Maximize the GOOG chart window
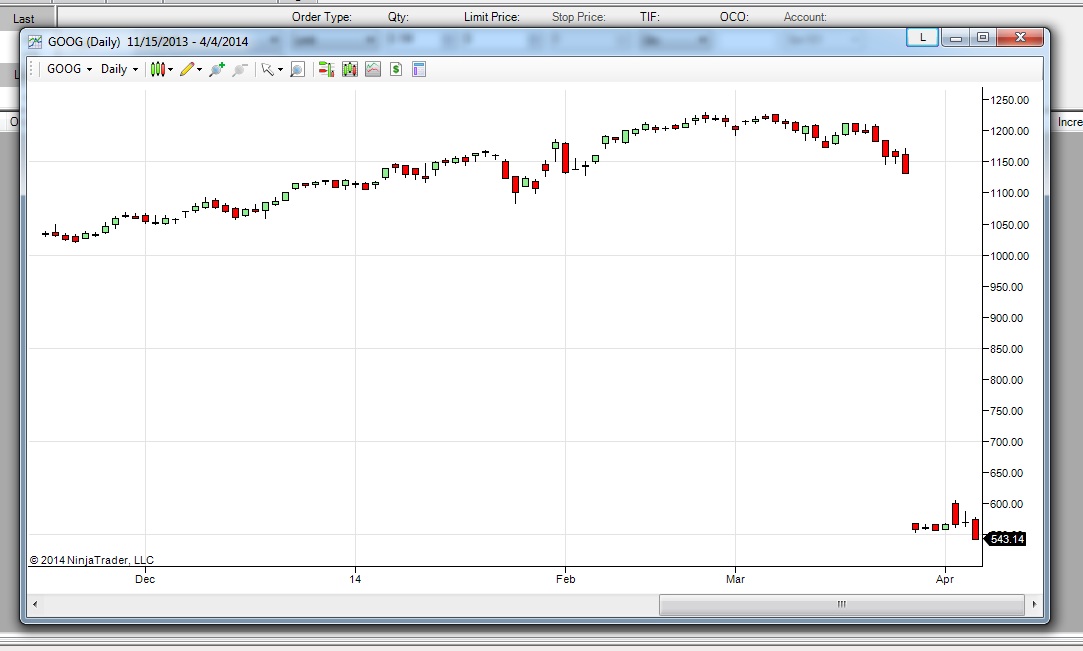 point(983,37)
